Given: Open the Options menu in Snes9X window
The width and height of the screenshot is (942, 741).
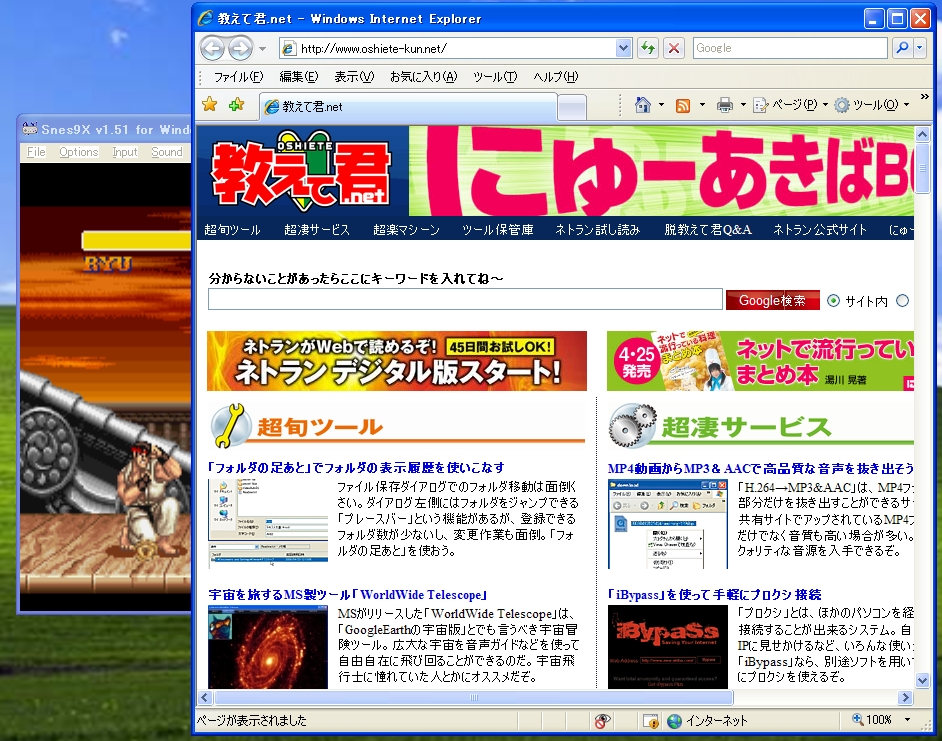Looking at the screenshot, I should click(79, 152).
